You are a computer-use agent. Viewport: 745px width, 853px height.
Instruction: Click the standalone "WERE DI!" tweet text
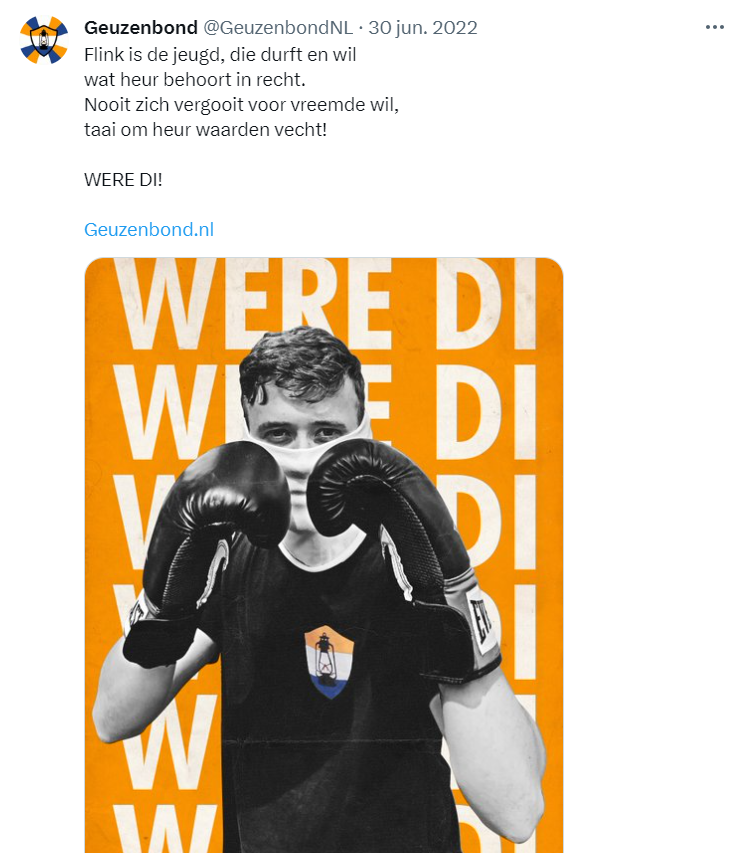click(124, 180)
